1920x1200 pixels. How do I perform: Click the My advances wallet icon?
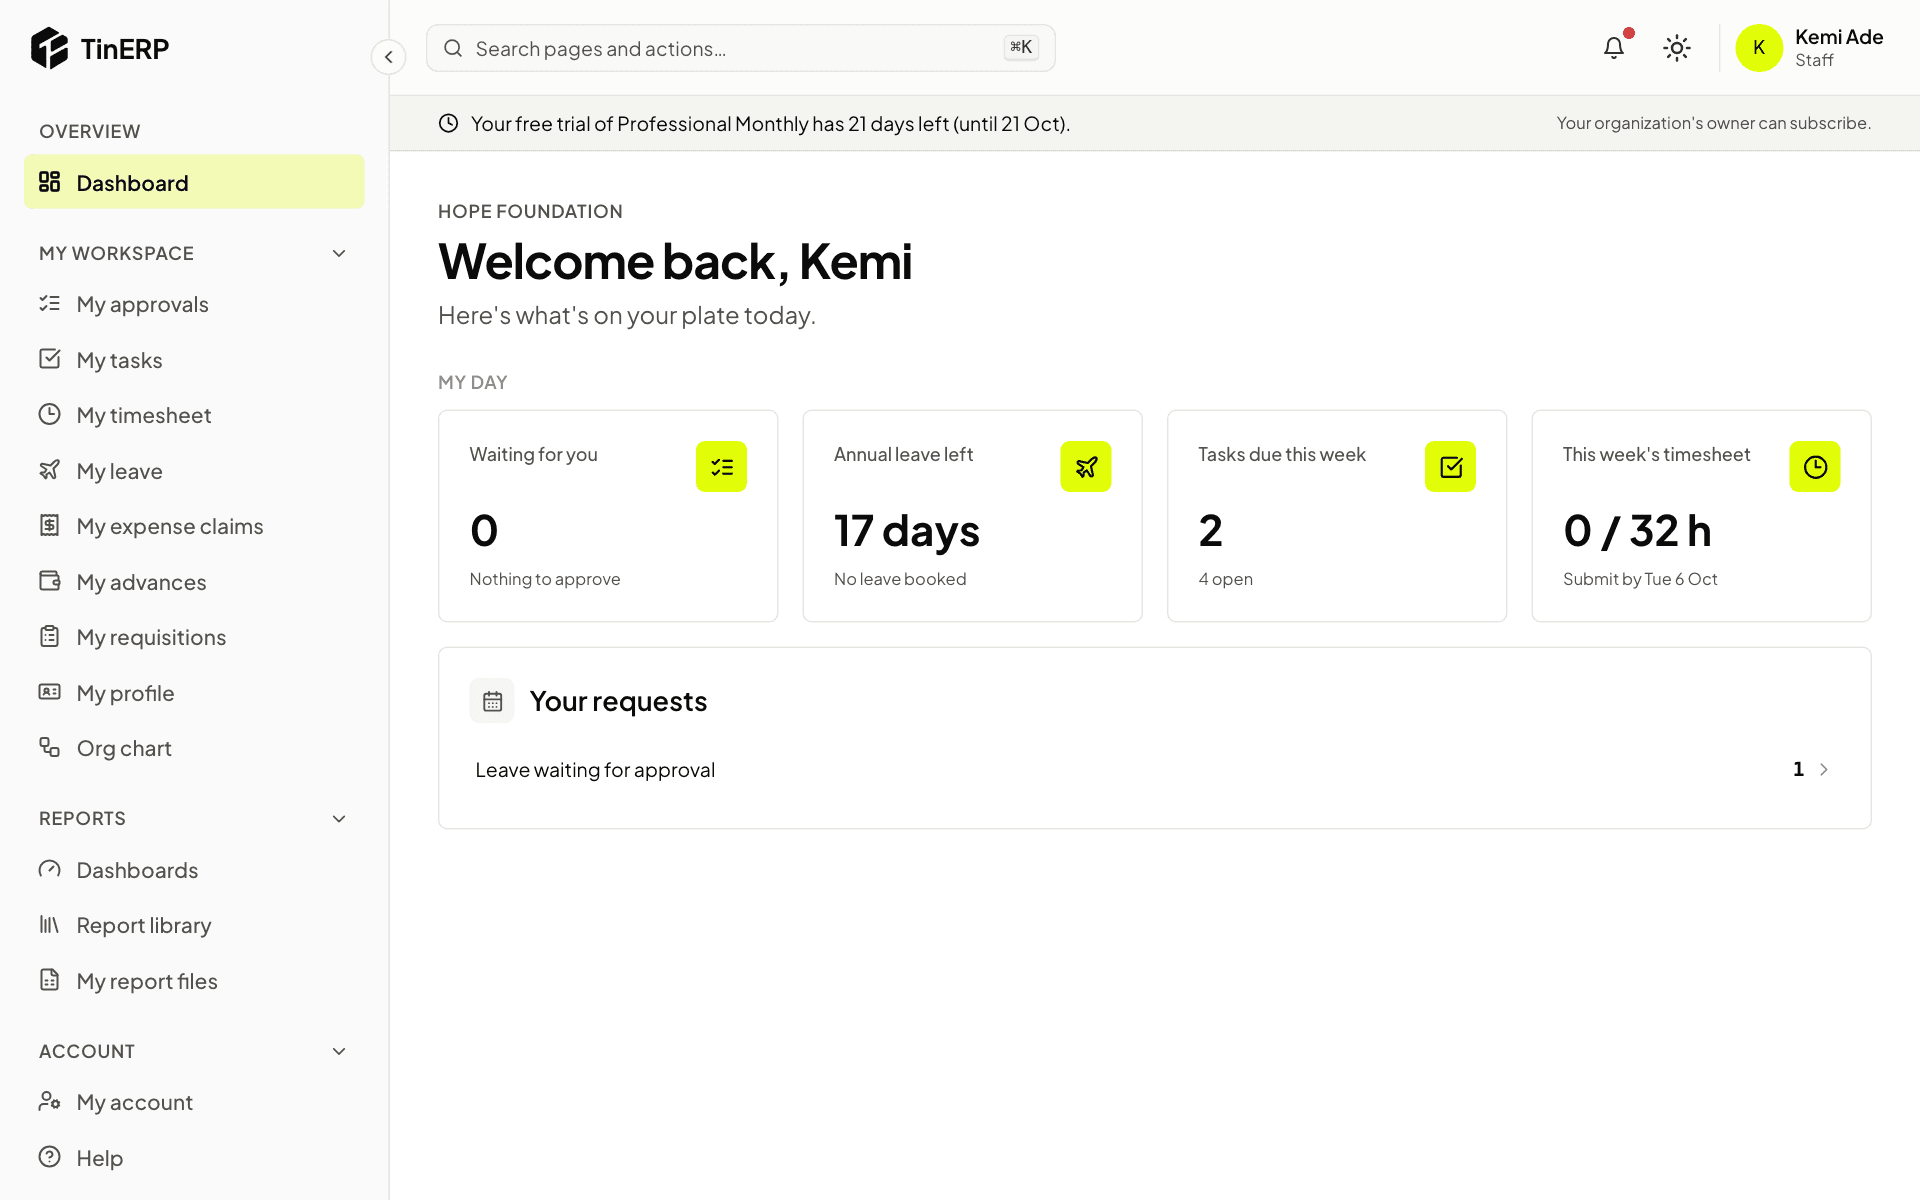[49, 581]
